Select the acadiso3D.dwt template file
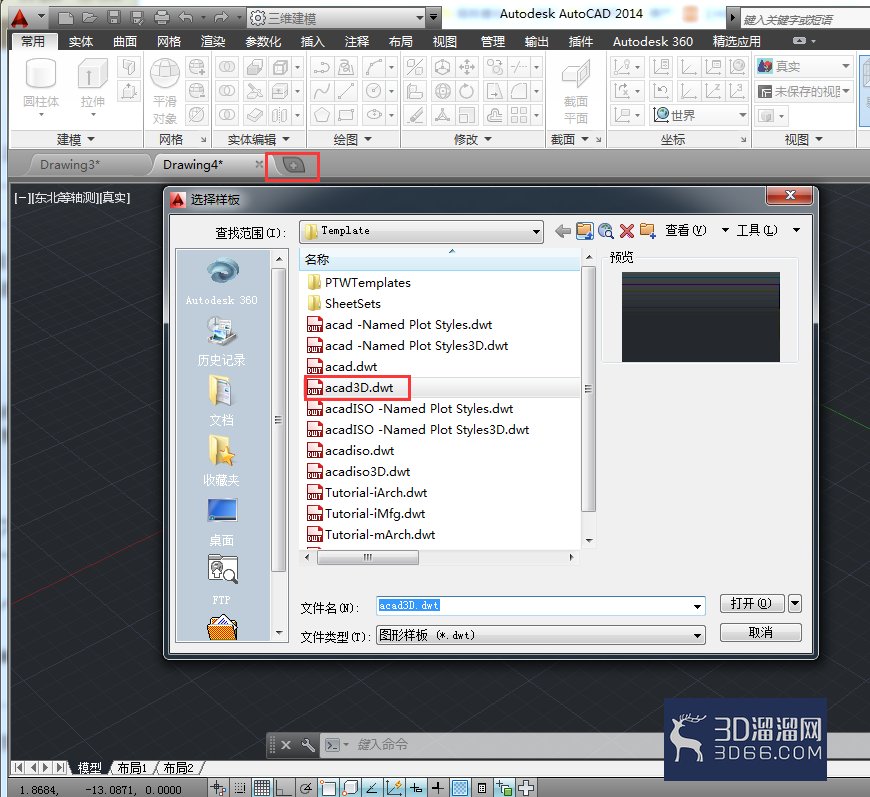The width and height of the screenshot is (870, 797). [x=367, y=472]
